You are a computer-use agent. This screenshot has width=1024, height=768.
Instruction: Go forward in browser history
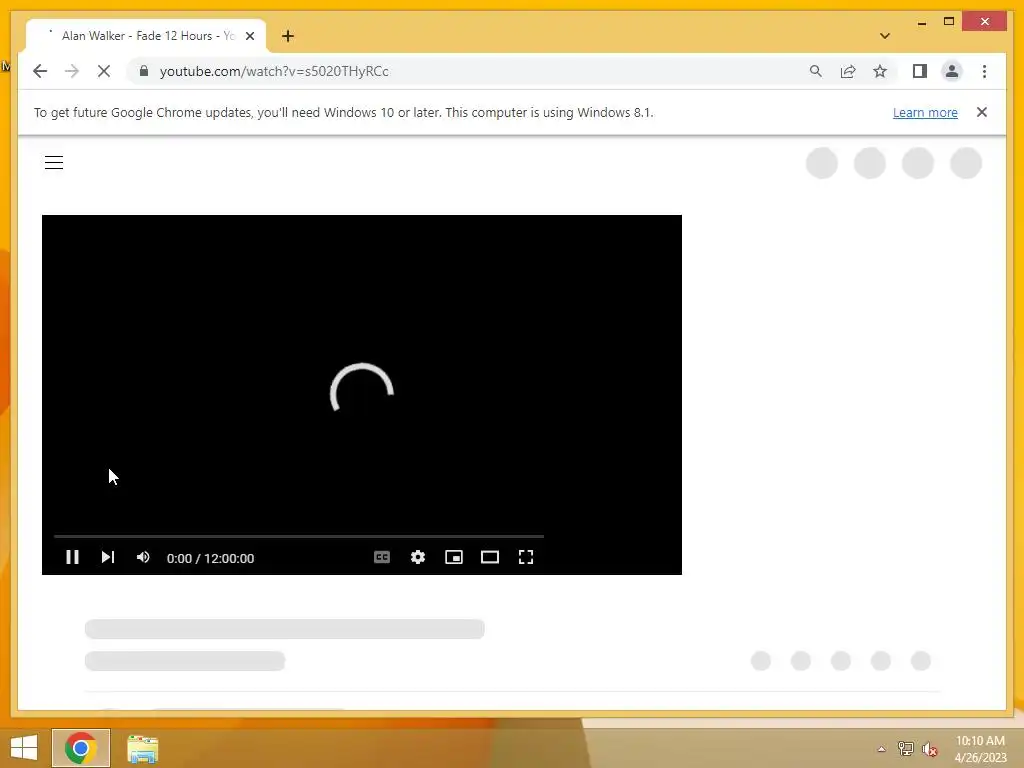[x=72, y=71]
